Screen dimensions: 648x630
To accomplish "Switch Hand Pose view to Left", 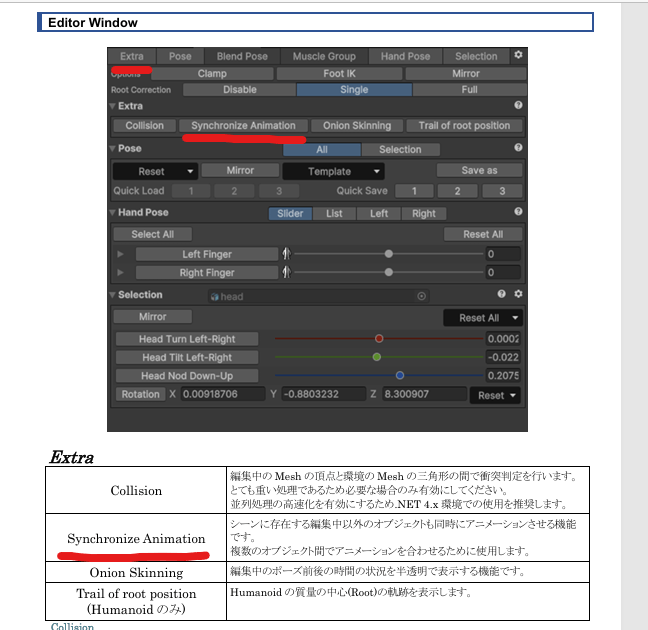I will click(379, 214).
